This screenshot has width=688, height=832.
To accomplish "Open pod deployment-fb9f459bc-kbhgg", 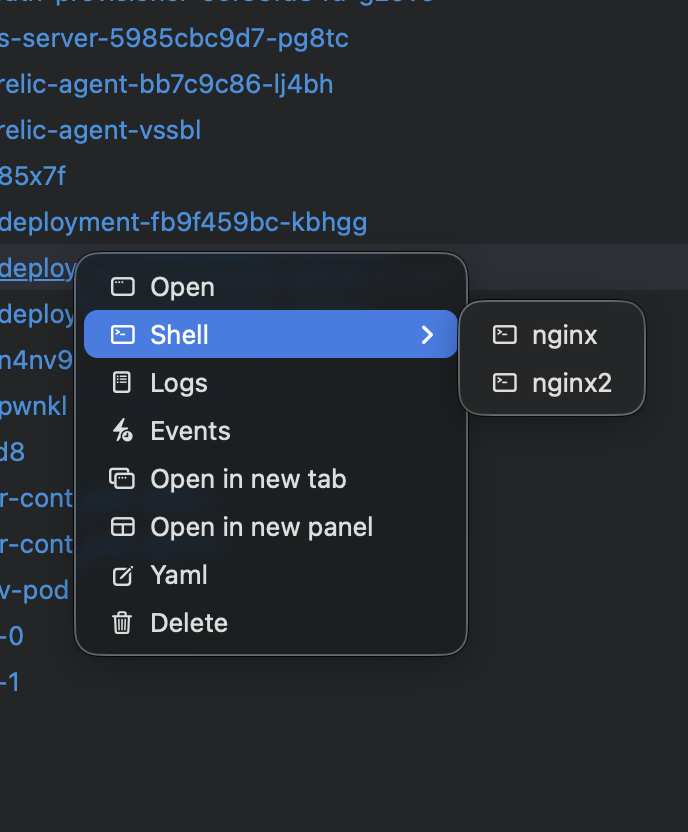I will 183,221.
